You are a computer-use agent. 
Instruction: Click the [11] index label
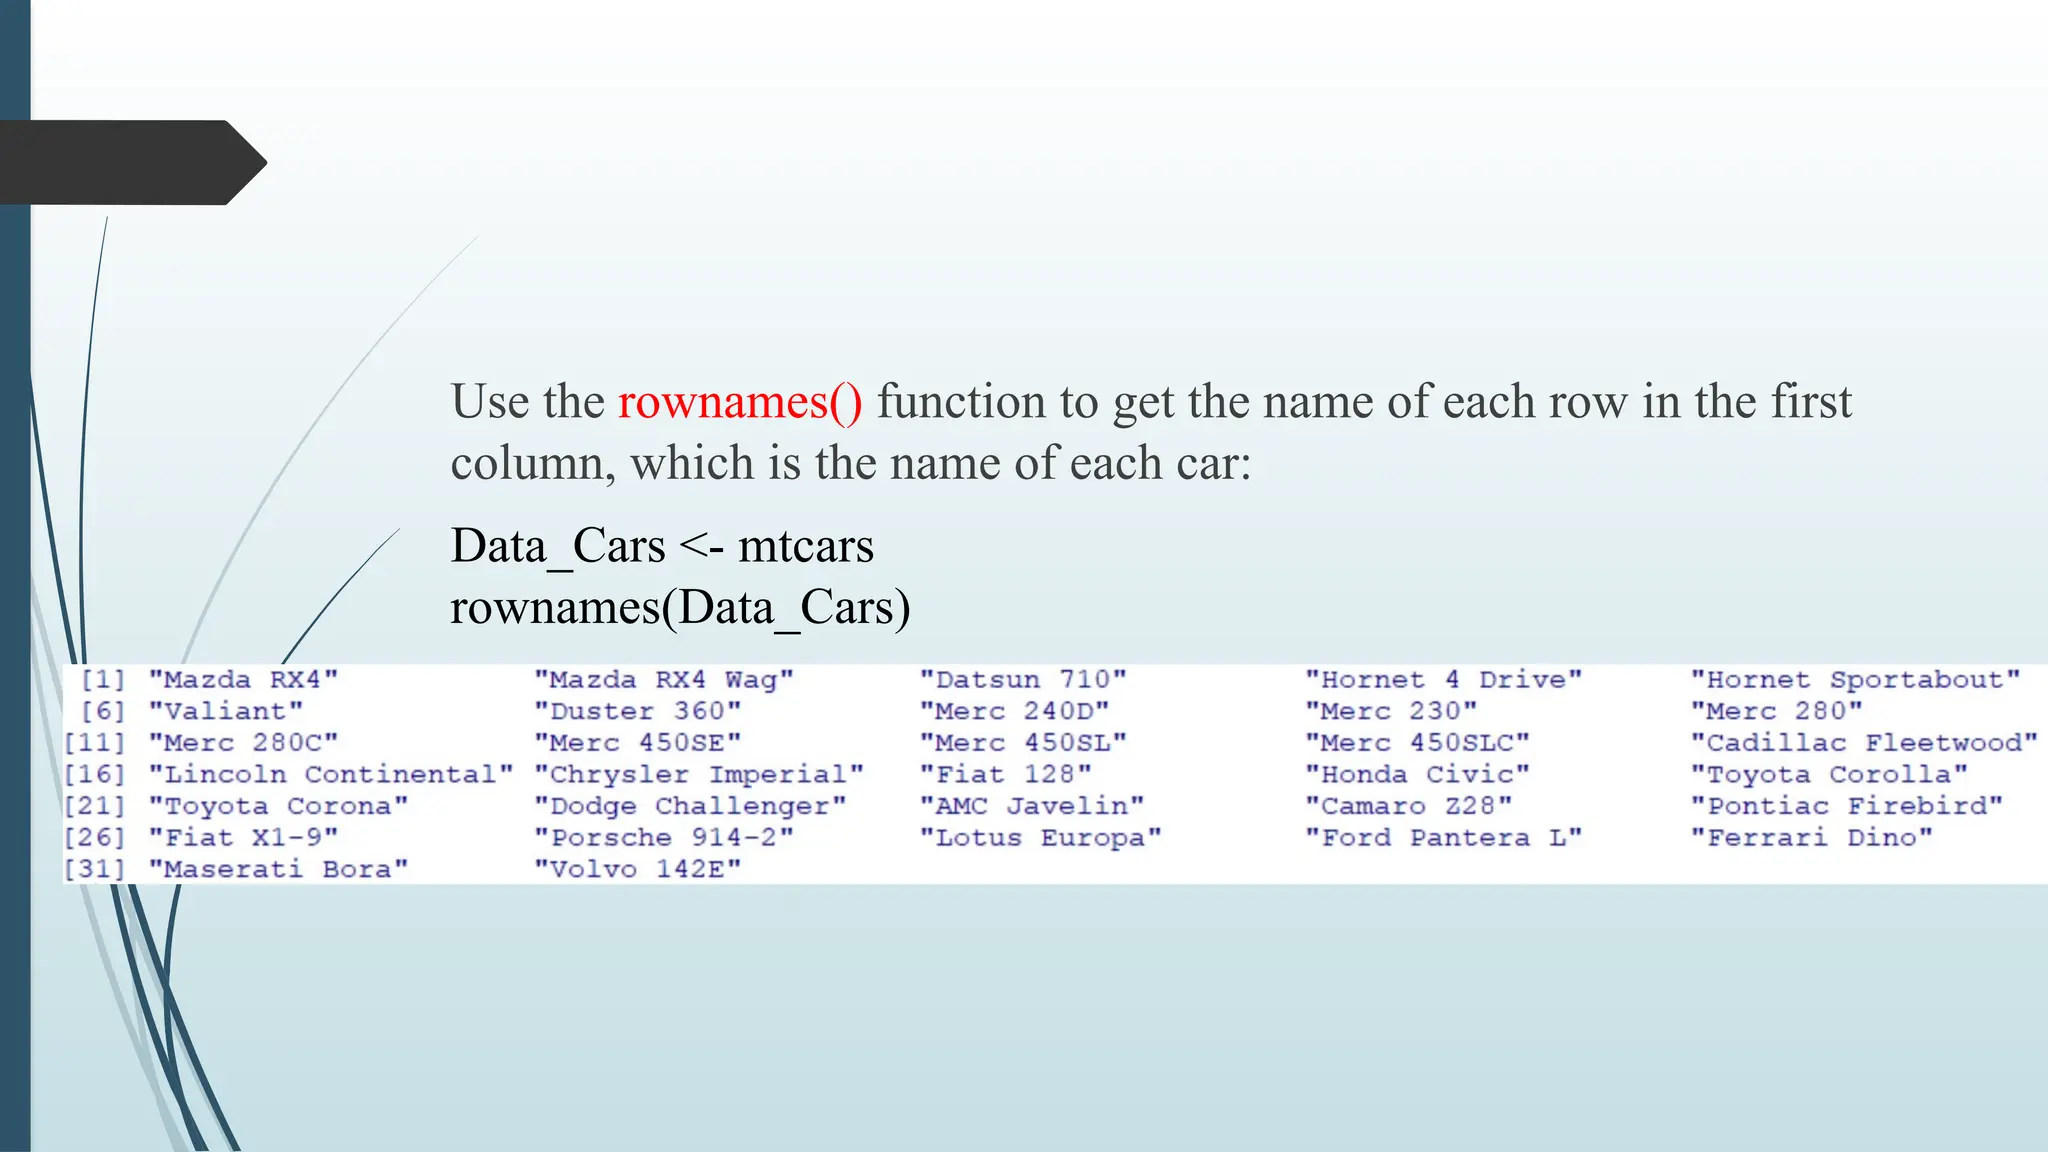(95, 743)
